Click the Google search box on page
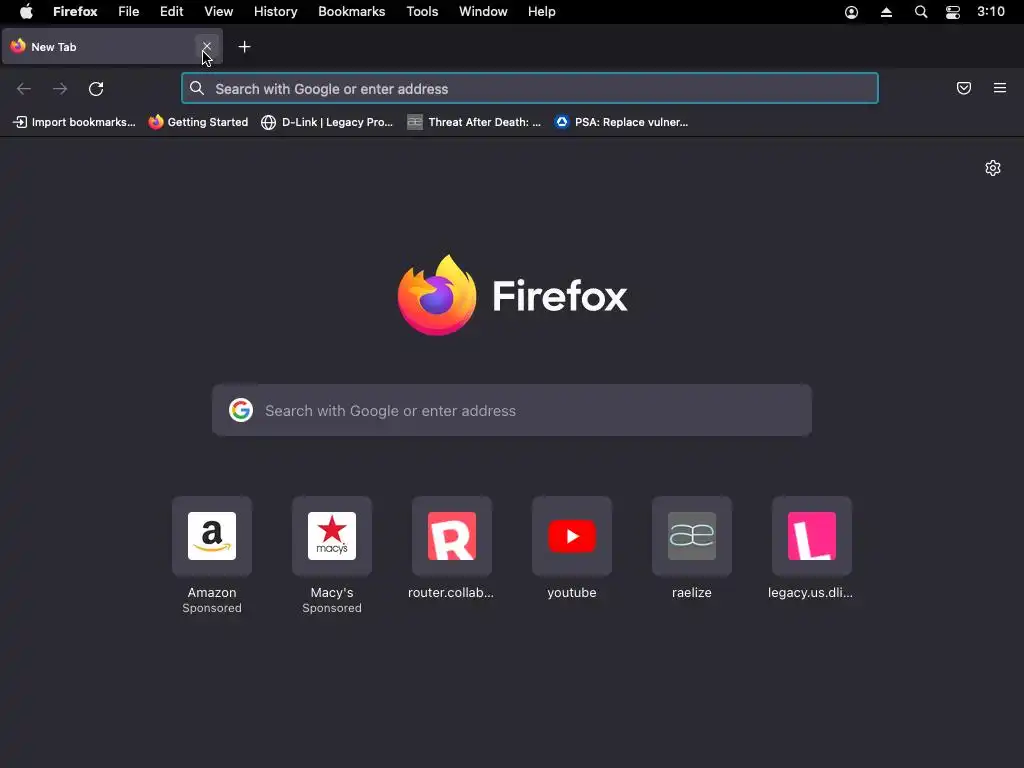 click(512, 410)
